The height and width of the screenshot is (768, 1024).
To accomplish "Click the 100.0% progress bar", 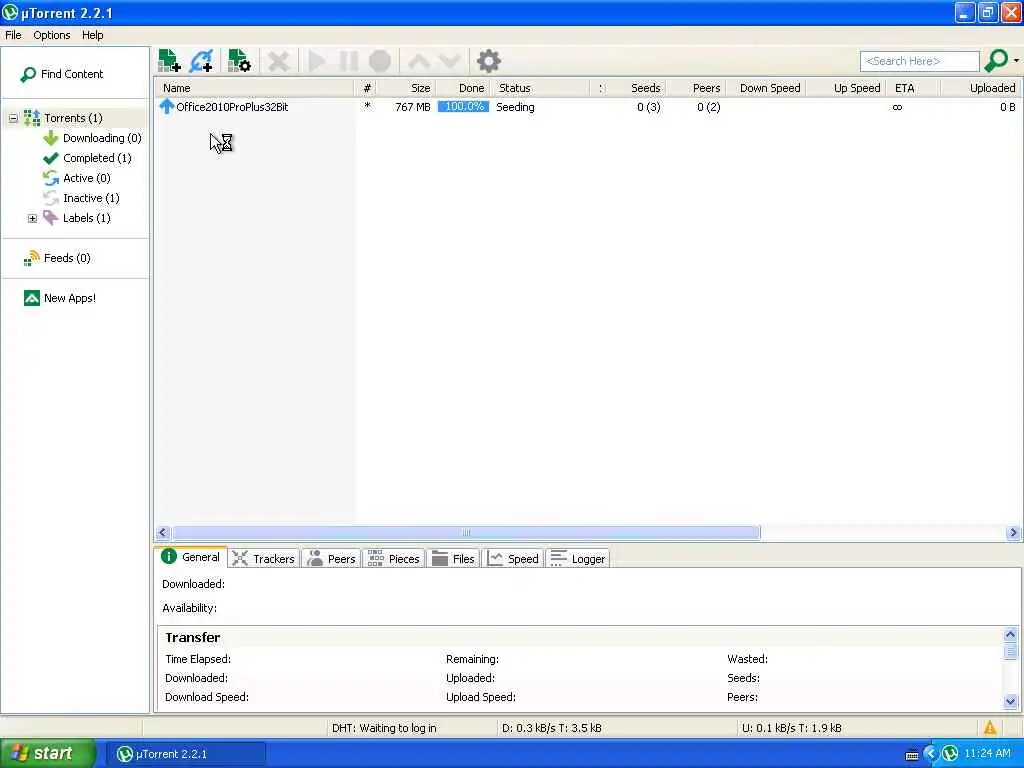I will pyautogui.click(x=463, y=106).
